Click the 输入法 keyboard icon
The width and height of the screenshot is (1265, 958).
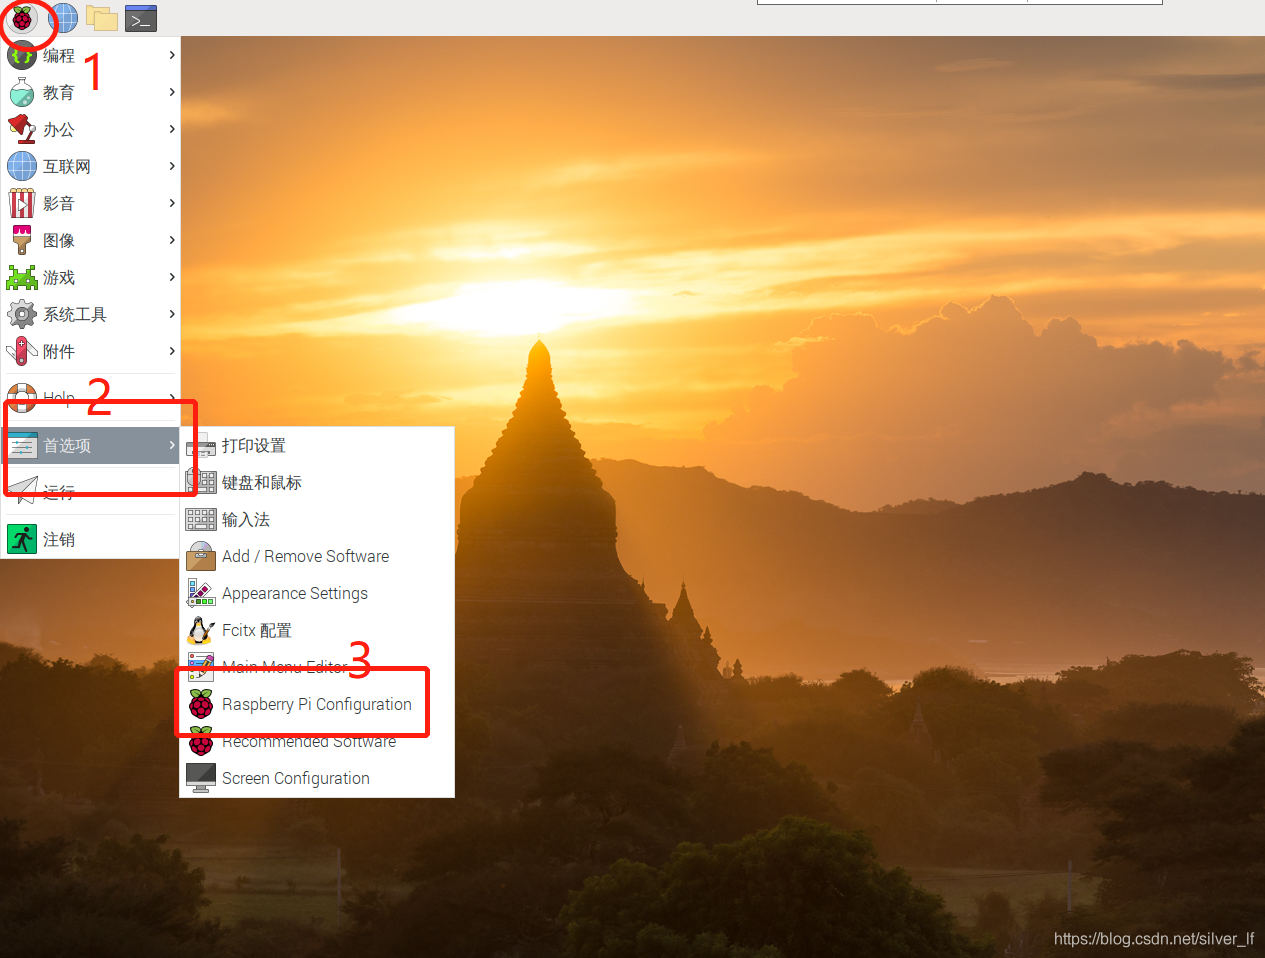pyautogui.click(x=201, y=519)
